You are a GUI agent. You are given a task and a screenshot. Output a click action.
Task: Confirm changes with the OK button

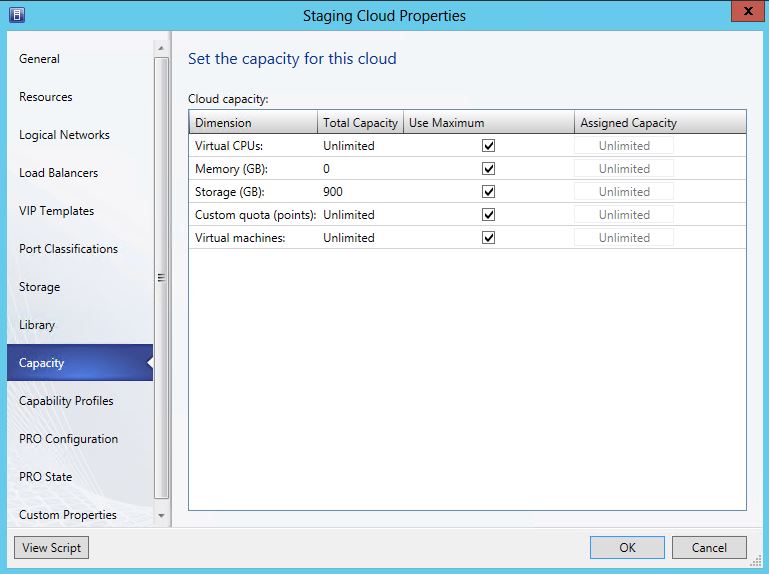[627, 547]
